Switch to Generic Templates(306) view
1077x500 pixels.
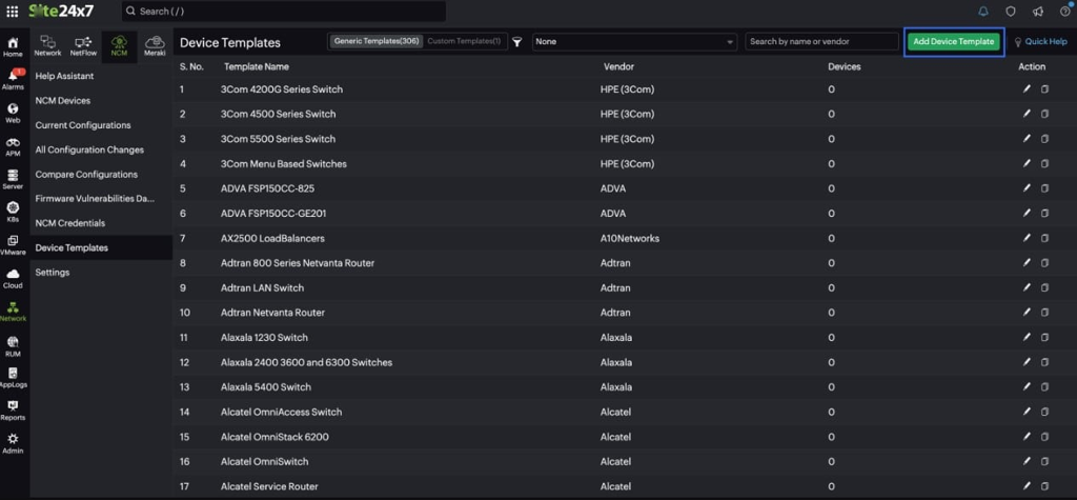[376, 42]
